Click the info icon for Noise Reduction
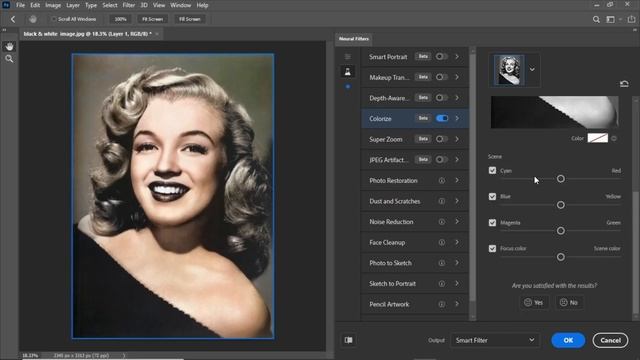This screenshot has height=360, width=640. tap(442, 222)
